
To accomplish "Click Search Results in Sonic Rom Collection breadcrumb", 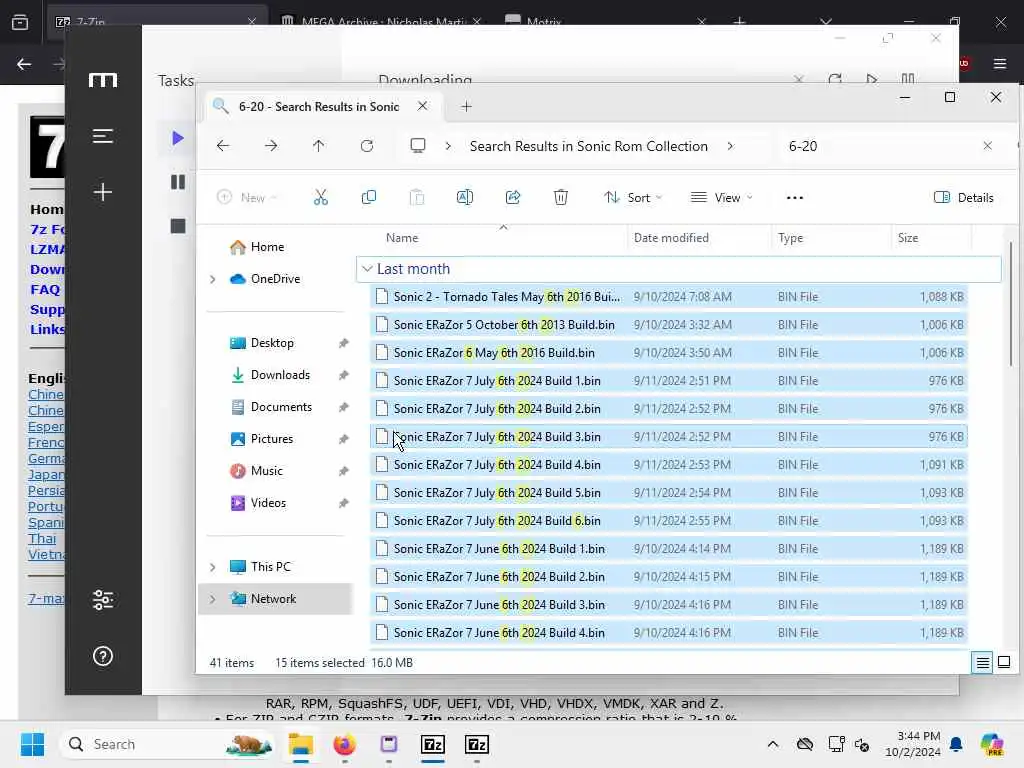I will (x=588, y=146).
